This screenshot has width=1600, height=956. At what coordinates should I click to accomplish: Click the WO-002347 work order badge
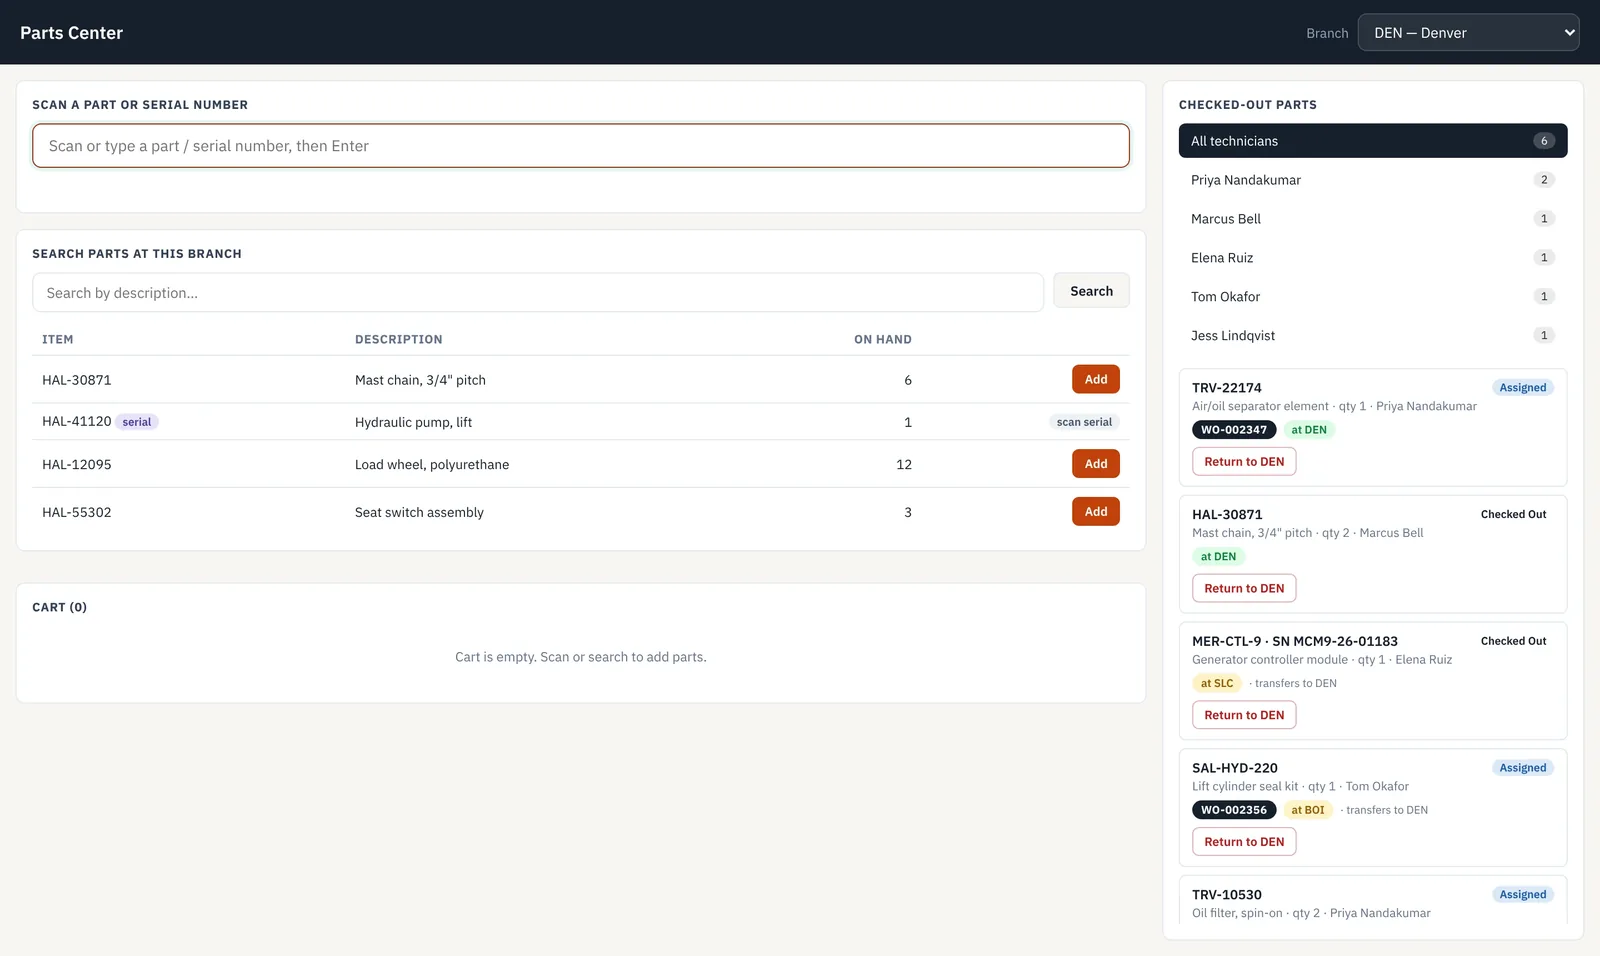tap(1234, 430)
